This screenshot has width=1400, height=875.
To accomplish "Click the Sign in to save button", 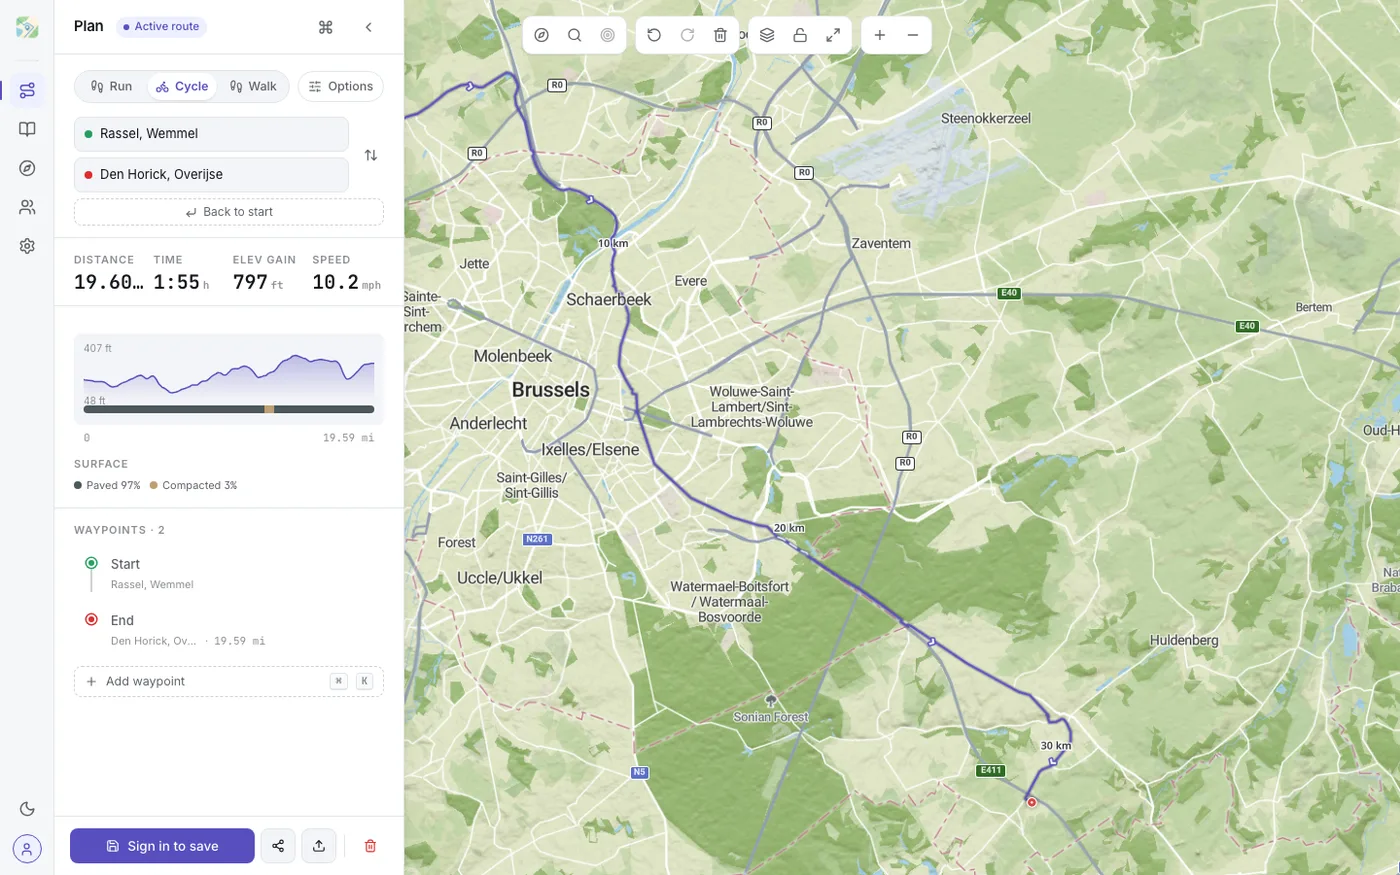I will 162,846.
